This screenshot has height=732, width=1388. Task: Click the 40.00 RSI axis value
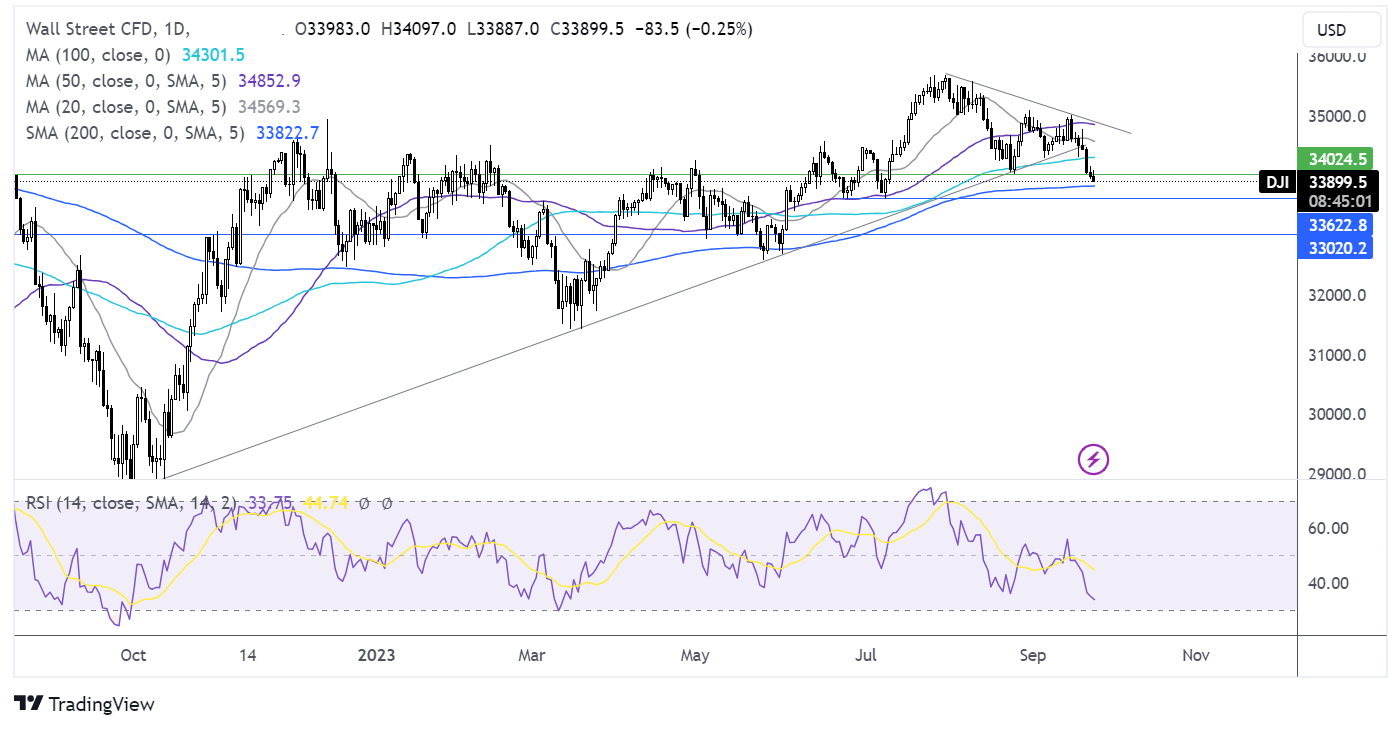pyautogui.click(x=1330, y=583)
